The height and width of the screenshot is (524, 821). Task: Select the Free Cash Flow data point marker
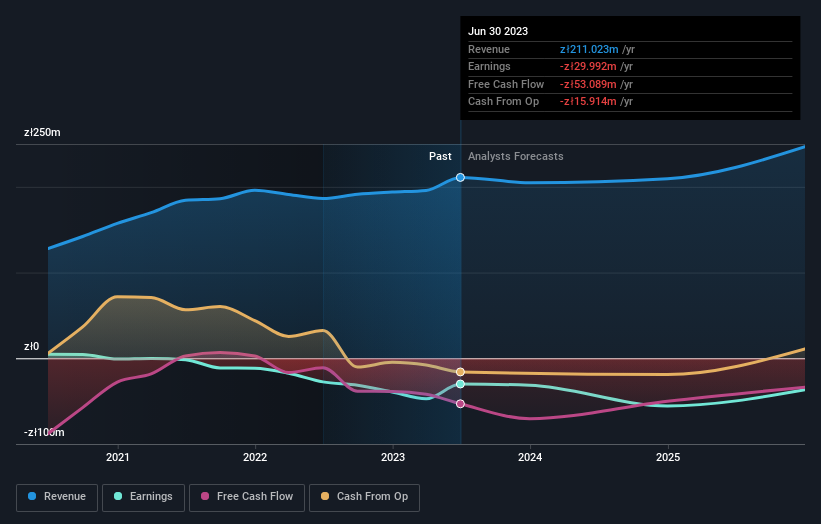[x=460, y=404]
